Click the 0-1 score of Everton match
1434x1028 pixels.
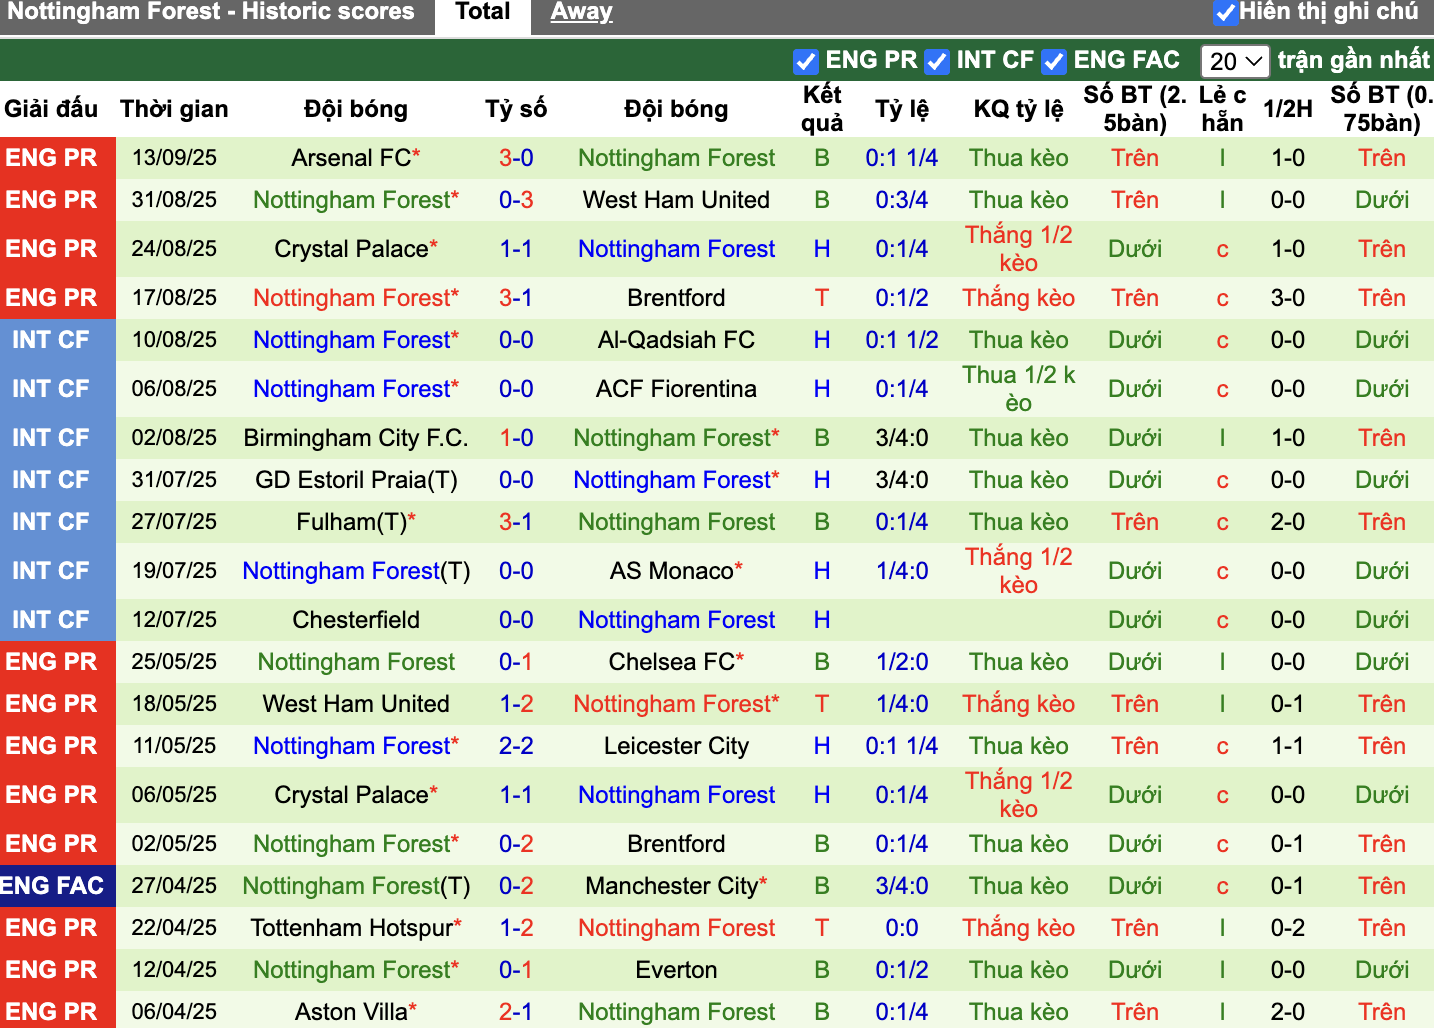click(x=516, y=970)
